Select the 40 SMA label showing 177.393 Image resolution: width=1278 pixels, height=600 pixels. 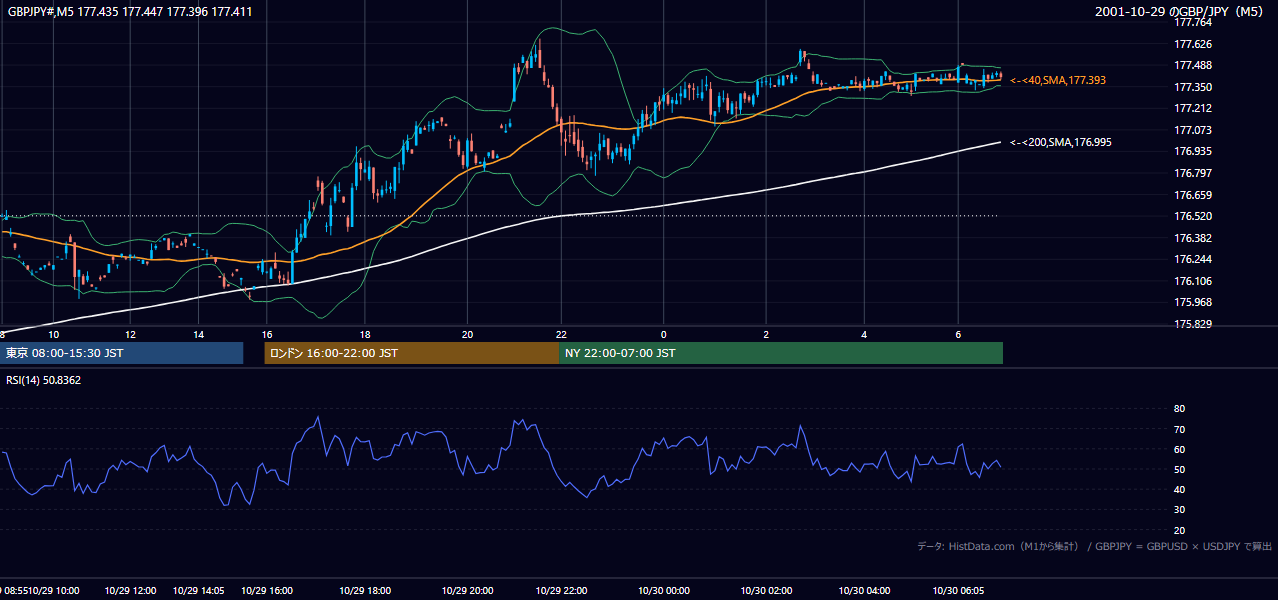click(x=1058, y=80)
